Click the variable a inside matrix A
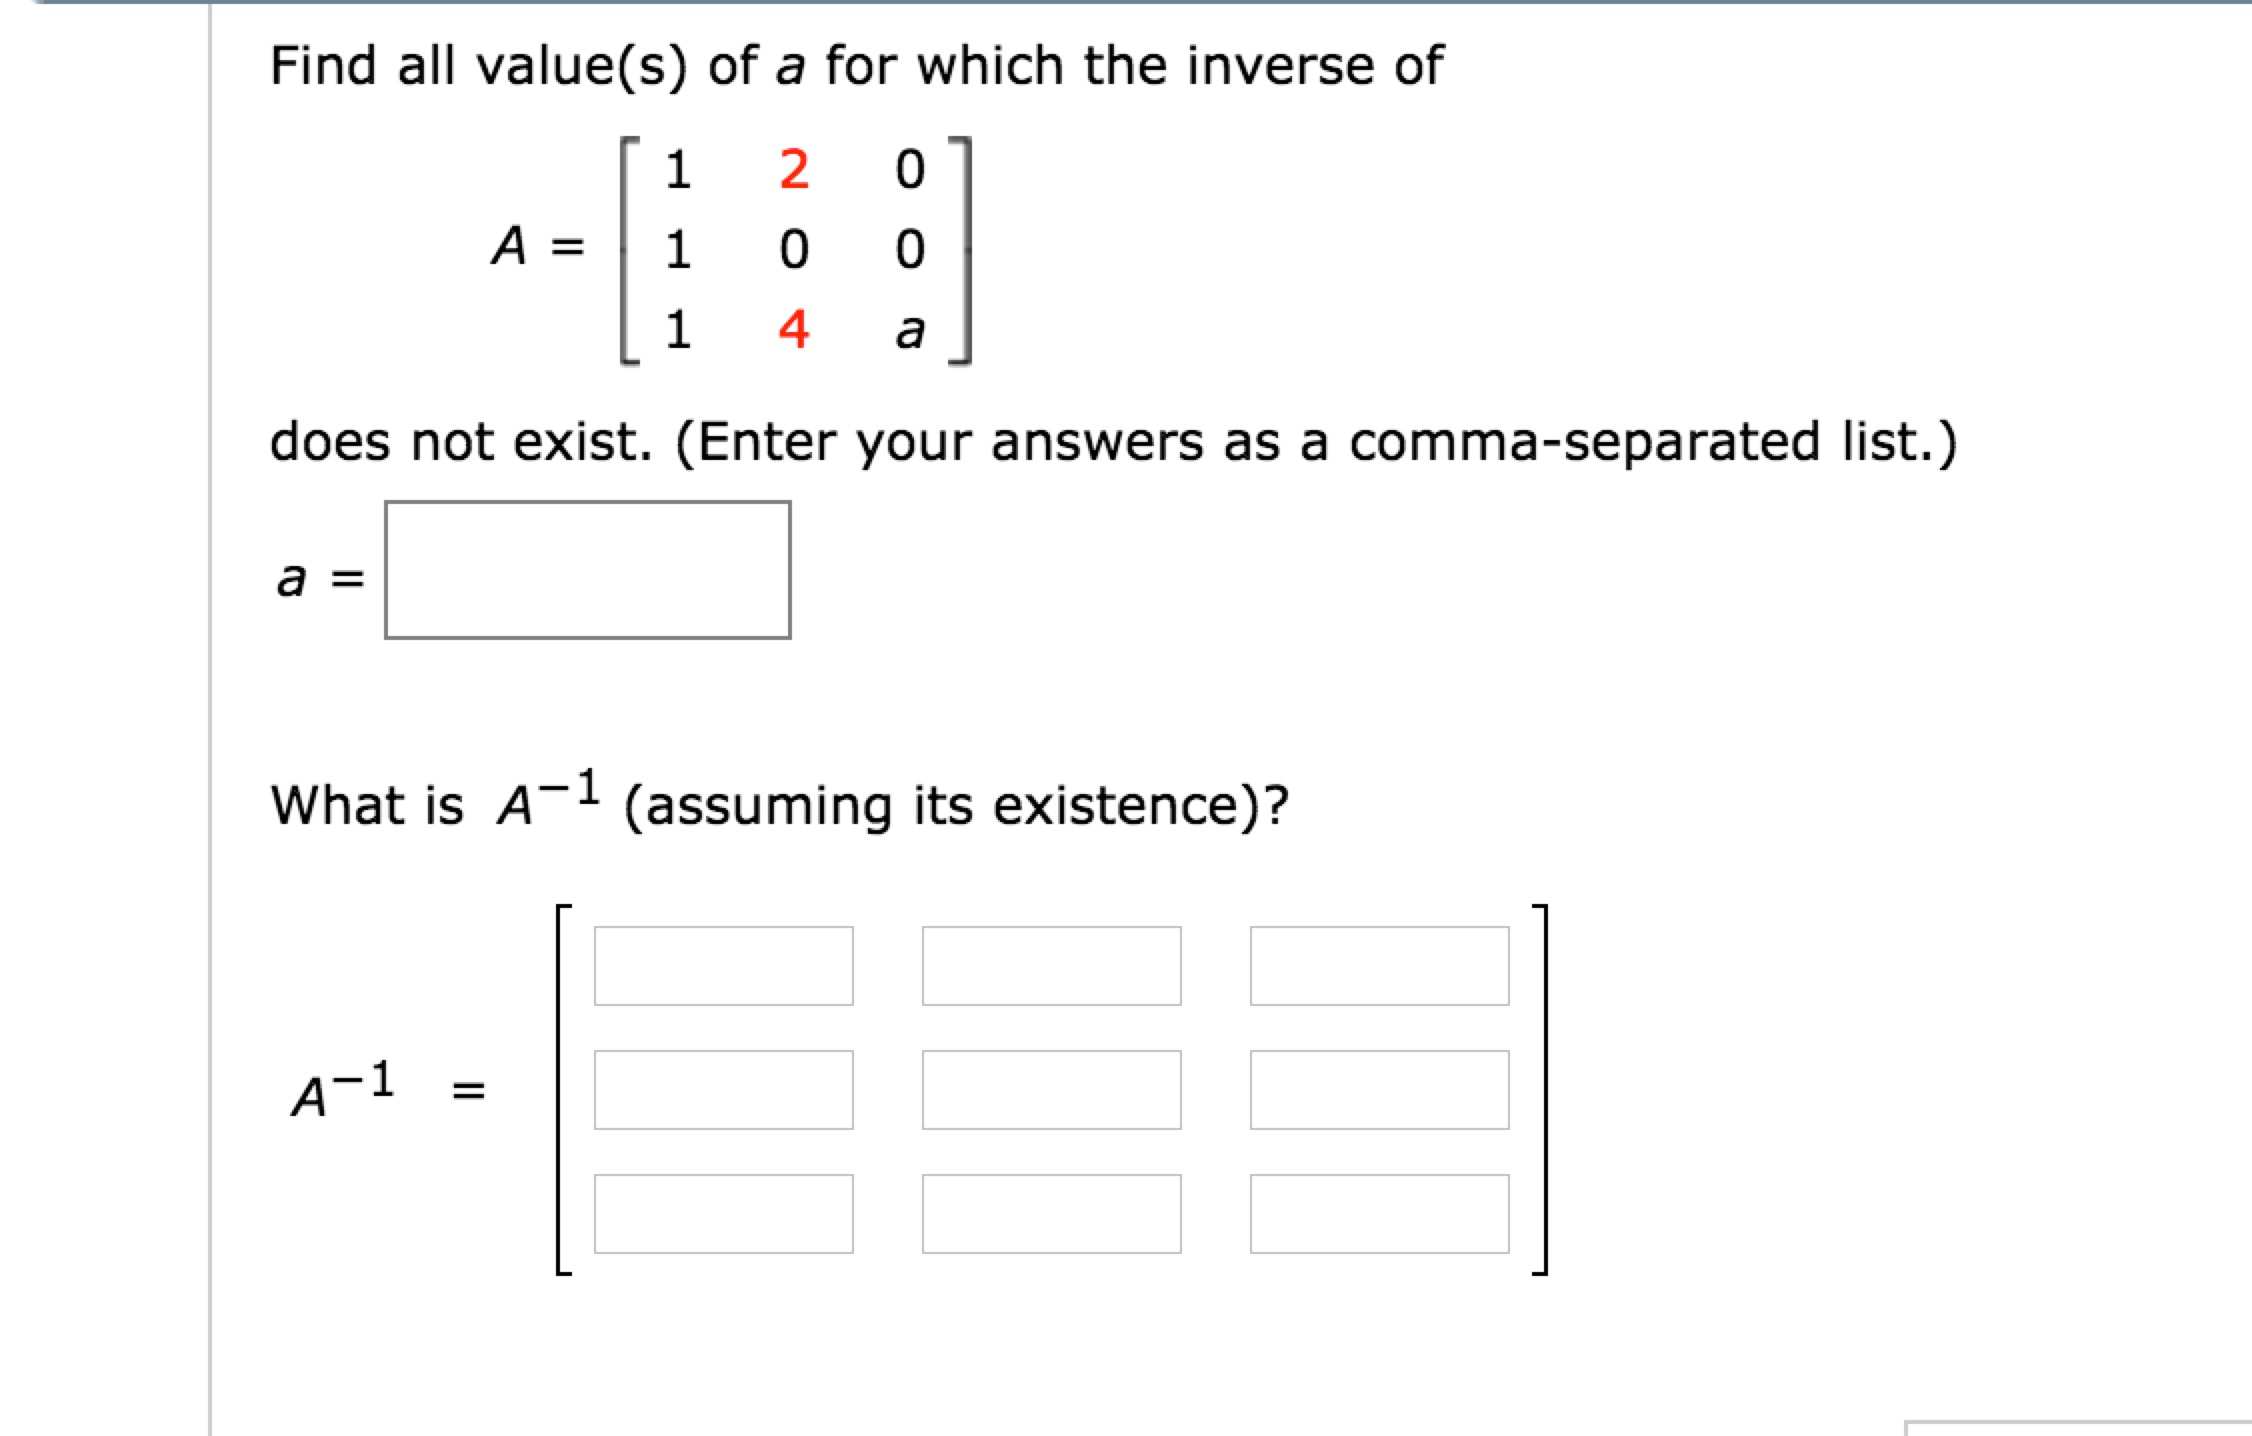This screenshot has height=1436, width=2252. (x=910, y=331)
